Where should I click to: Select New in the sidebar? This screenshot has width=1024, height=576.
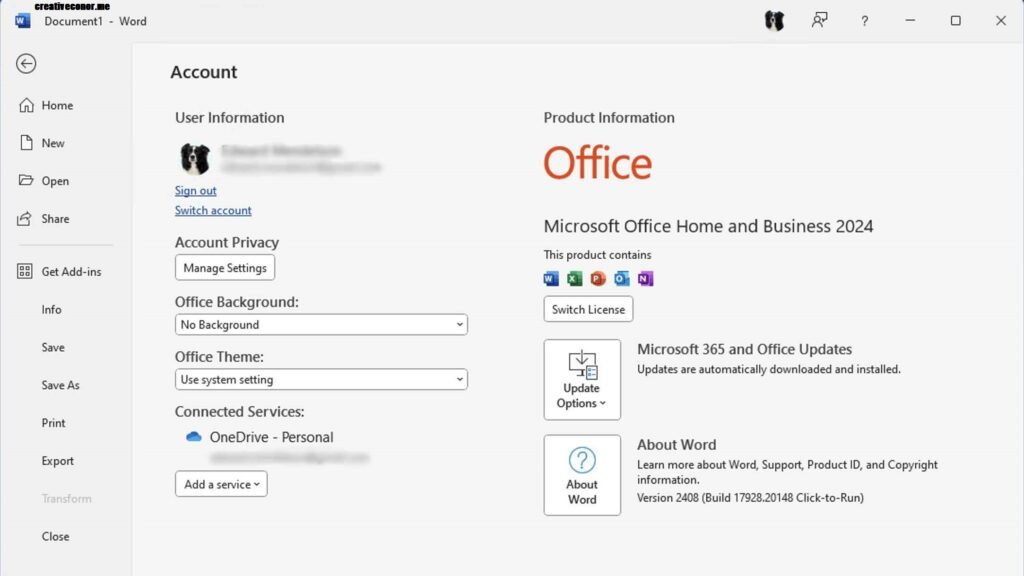[x=53, y=143]
